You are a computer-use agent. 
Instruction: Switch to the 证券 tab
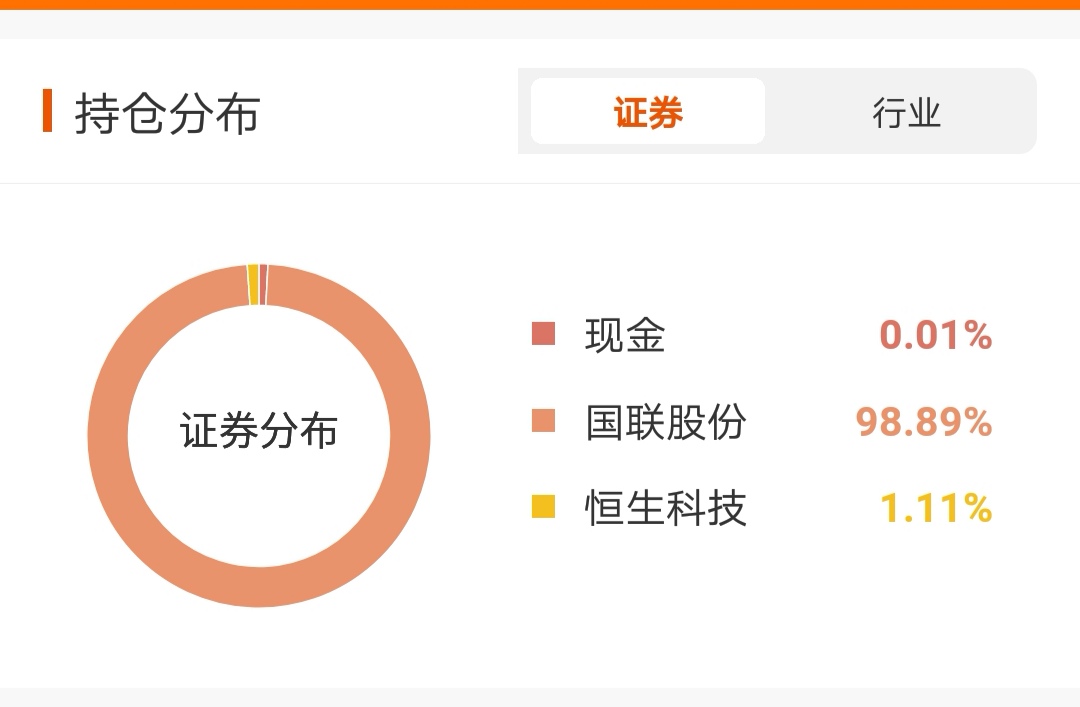tap(647, 112)
